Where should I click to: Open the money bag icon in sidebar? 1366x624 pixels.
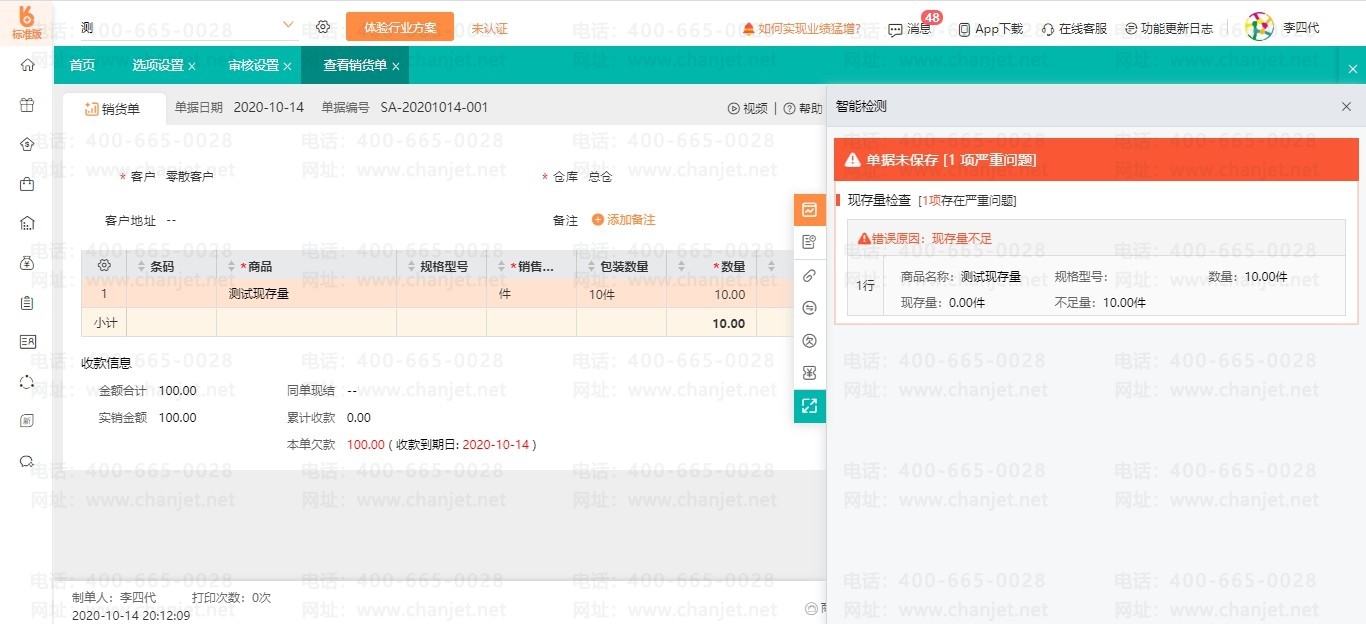tap(27, 263)
